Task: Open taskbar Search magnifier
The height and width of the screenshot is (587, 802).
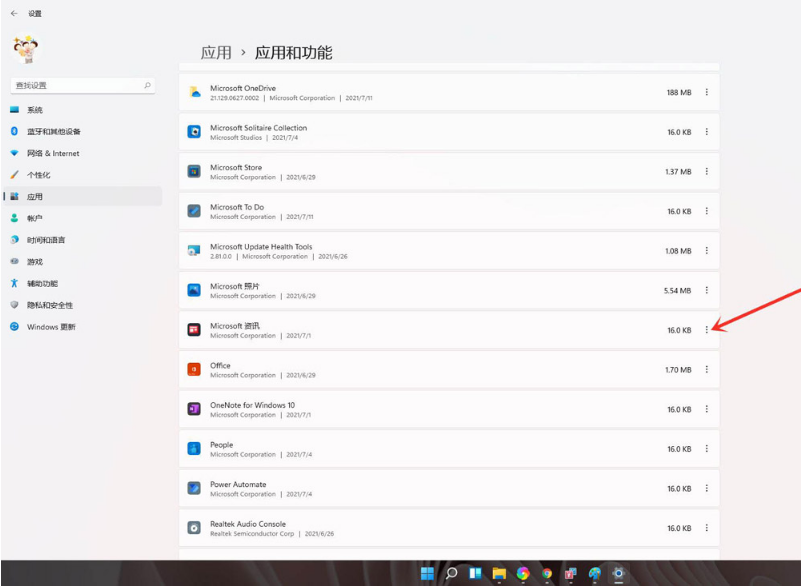Action: click(x=451, y=573)
